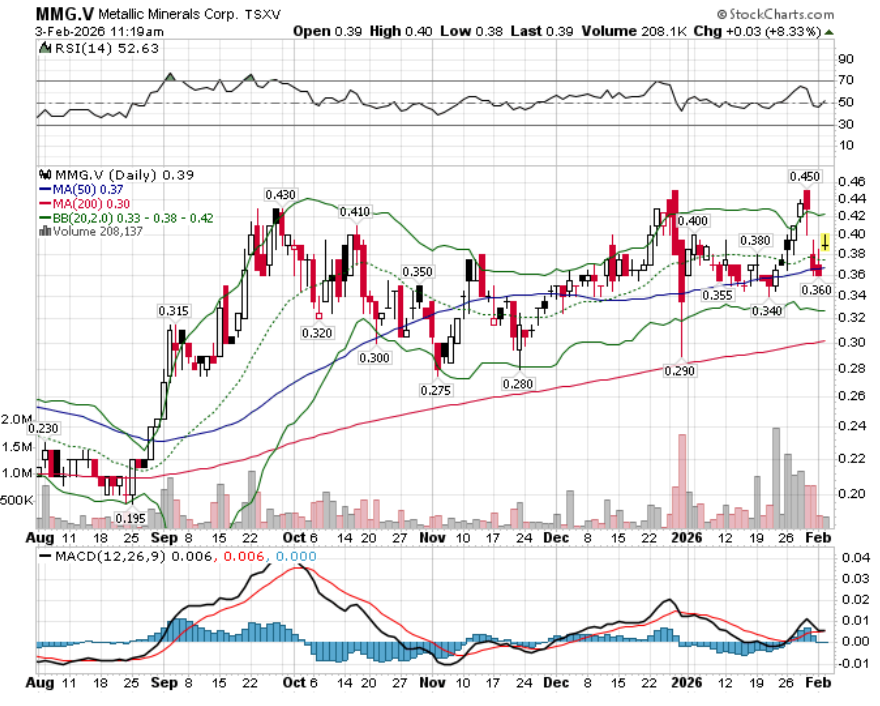Click the 'TSXV' exchange label
Screen dimensions: 880x706
click(x=262, y=15)
